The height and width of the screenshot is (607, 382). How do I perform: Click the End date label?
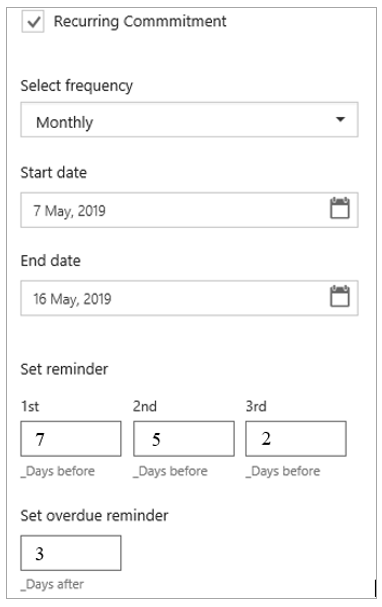pos(51,261)
